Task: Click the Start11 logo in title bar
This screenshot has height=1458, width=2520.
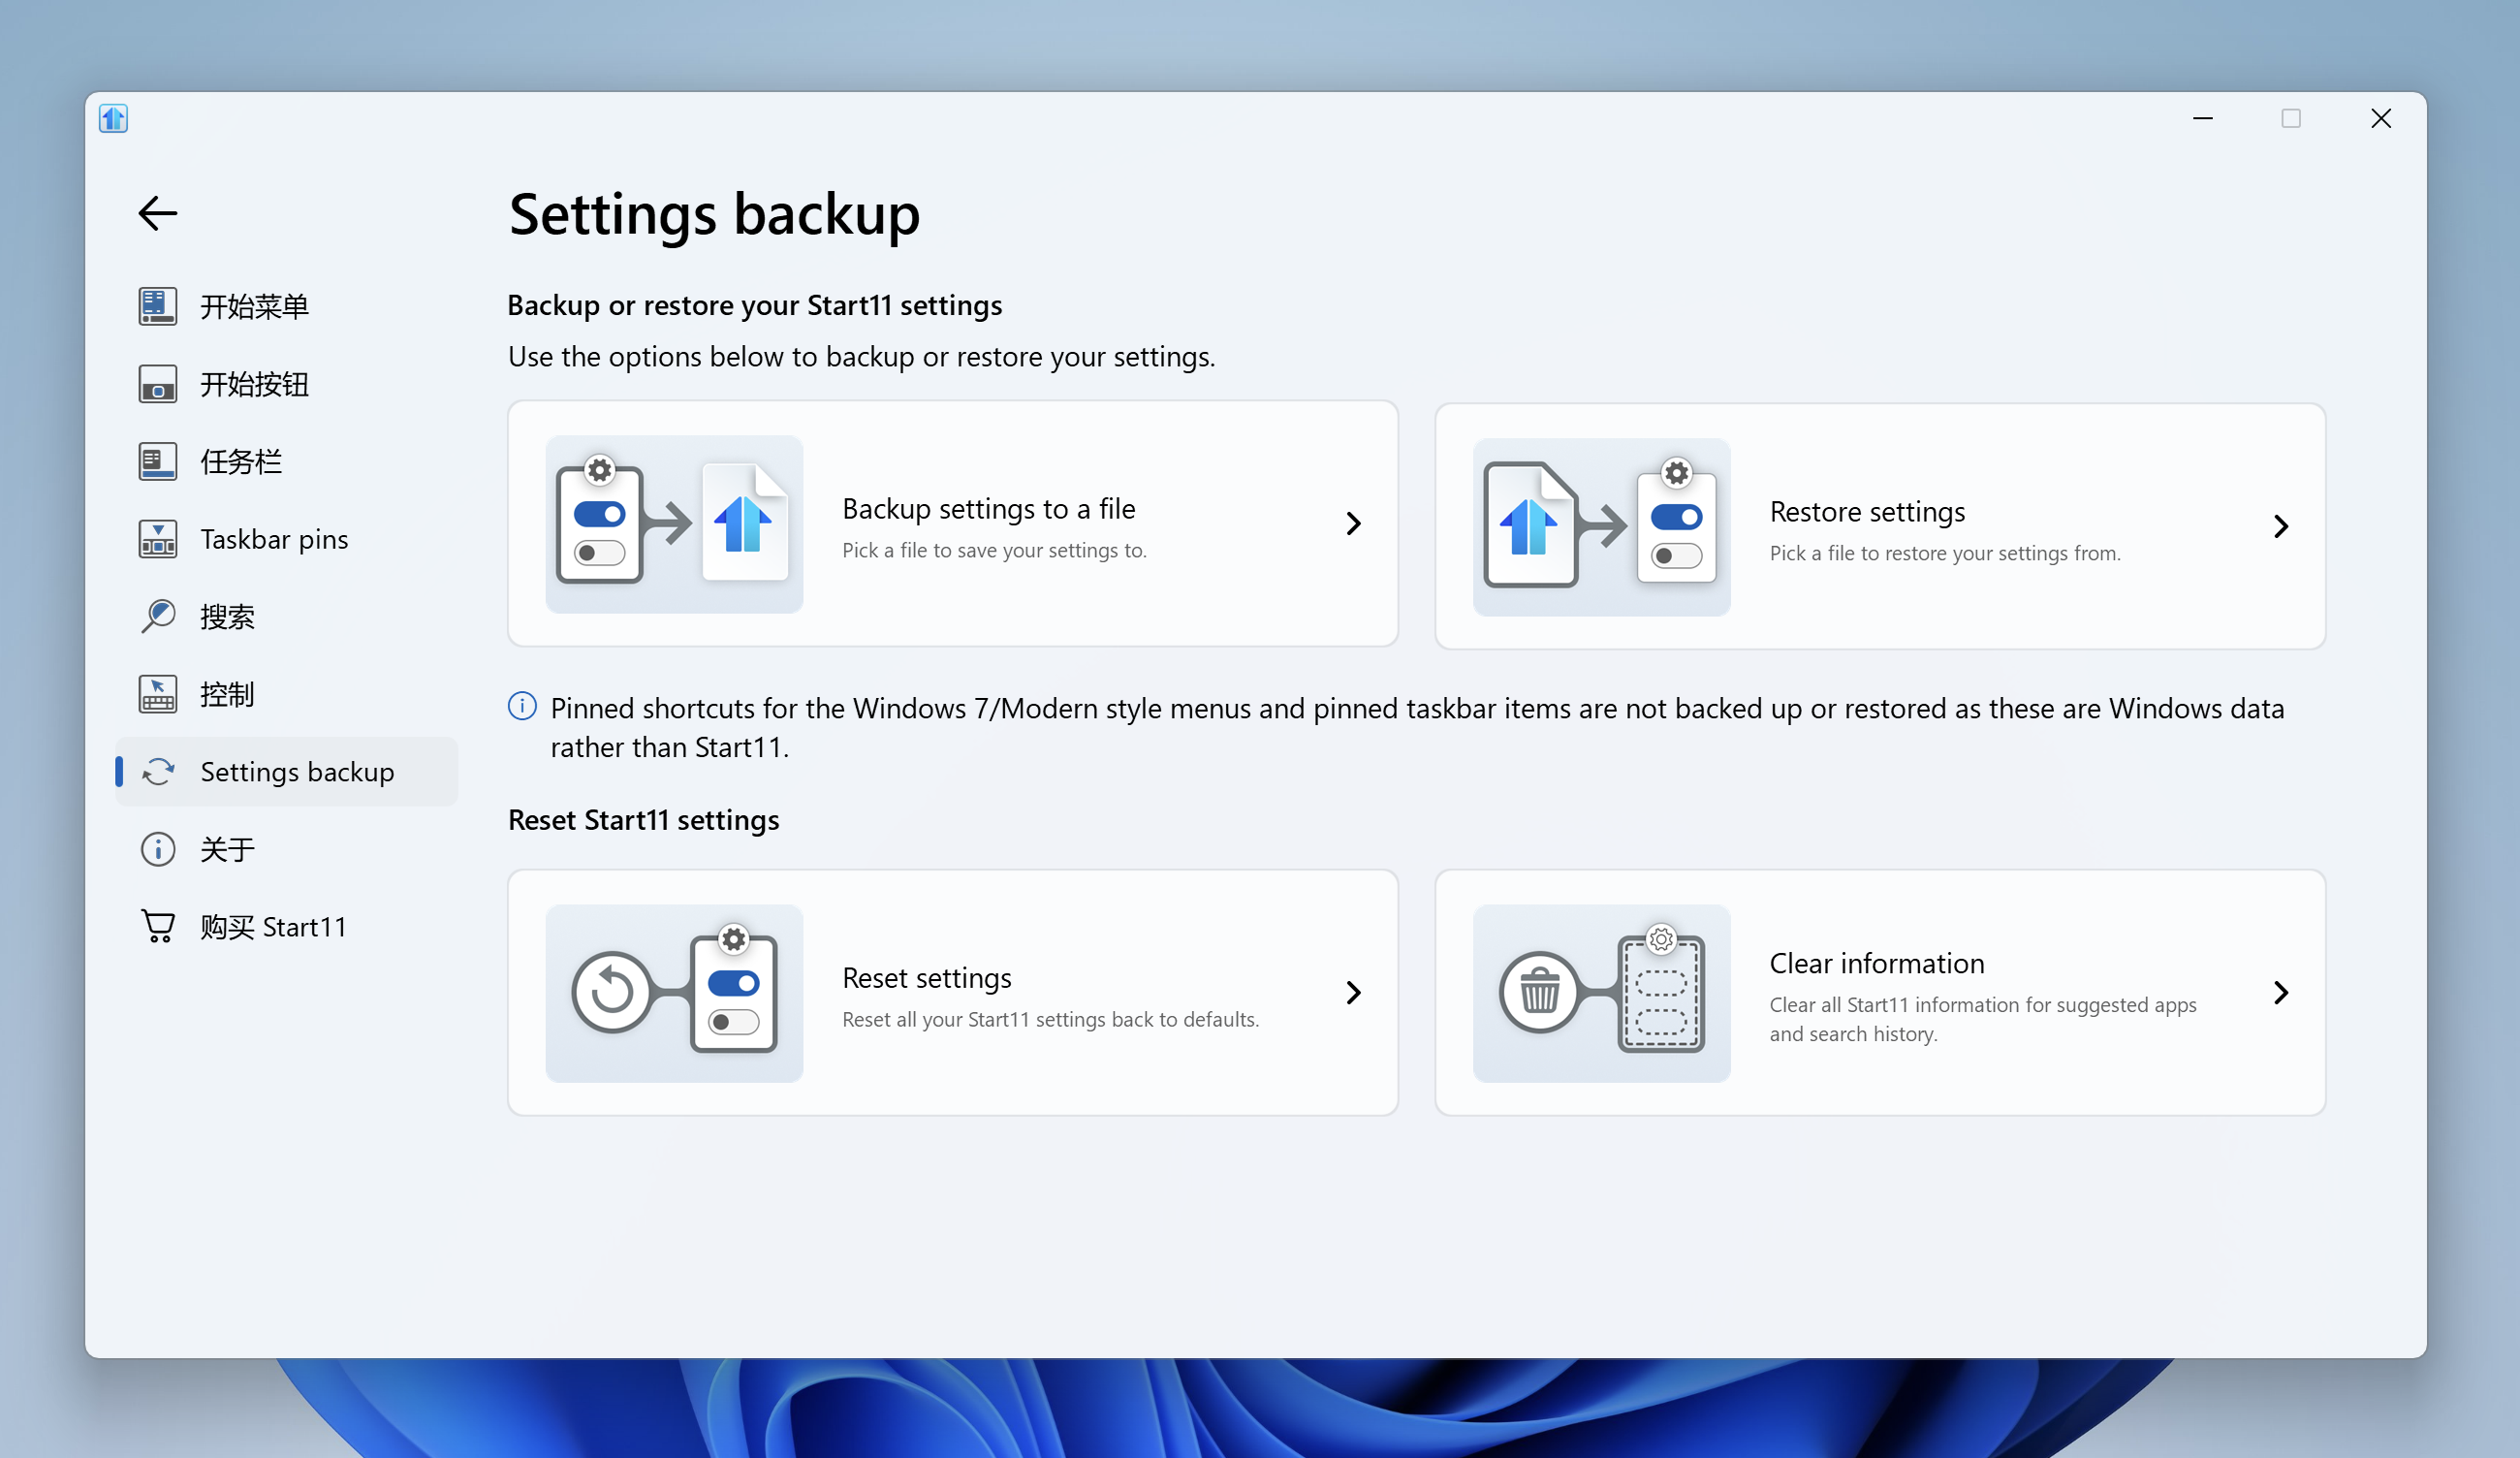Action: 113,118
